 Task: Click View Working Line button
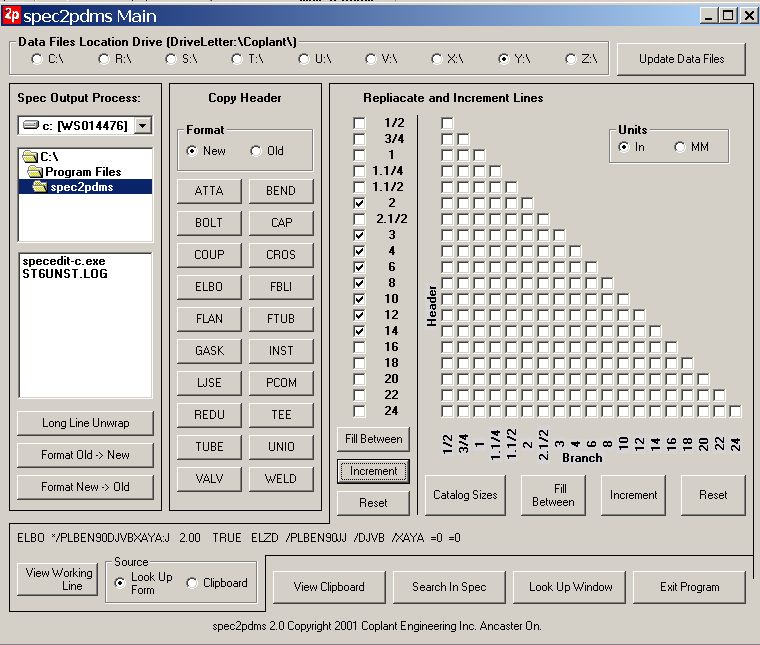tap(58, 579)
